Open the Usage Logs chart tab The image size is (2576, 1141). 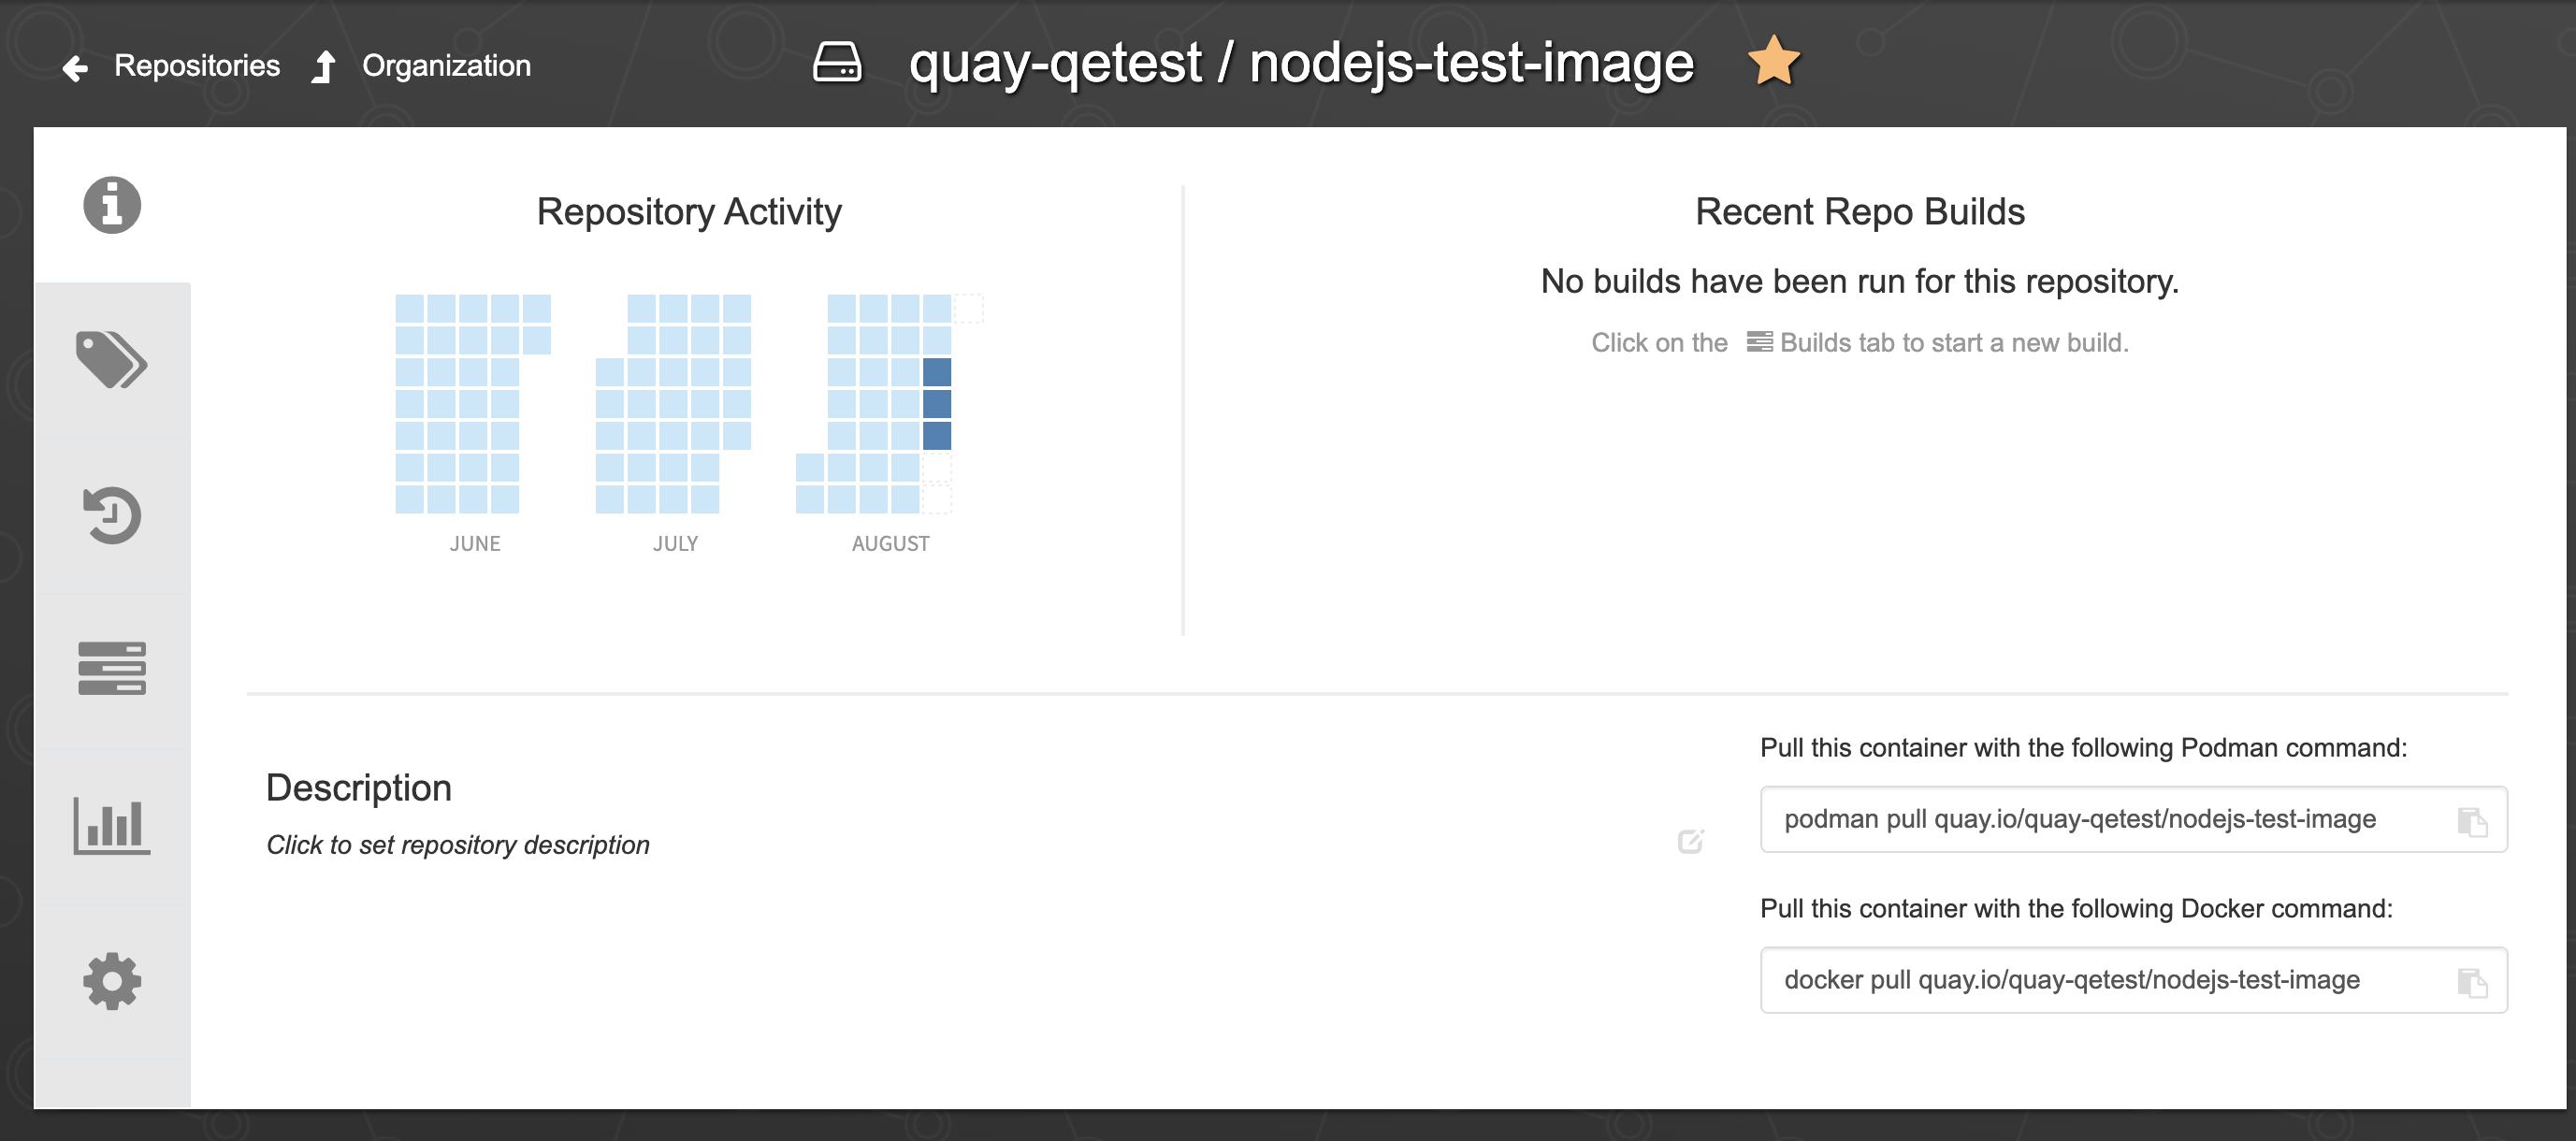point(112,825)
